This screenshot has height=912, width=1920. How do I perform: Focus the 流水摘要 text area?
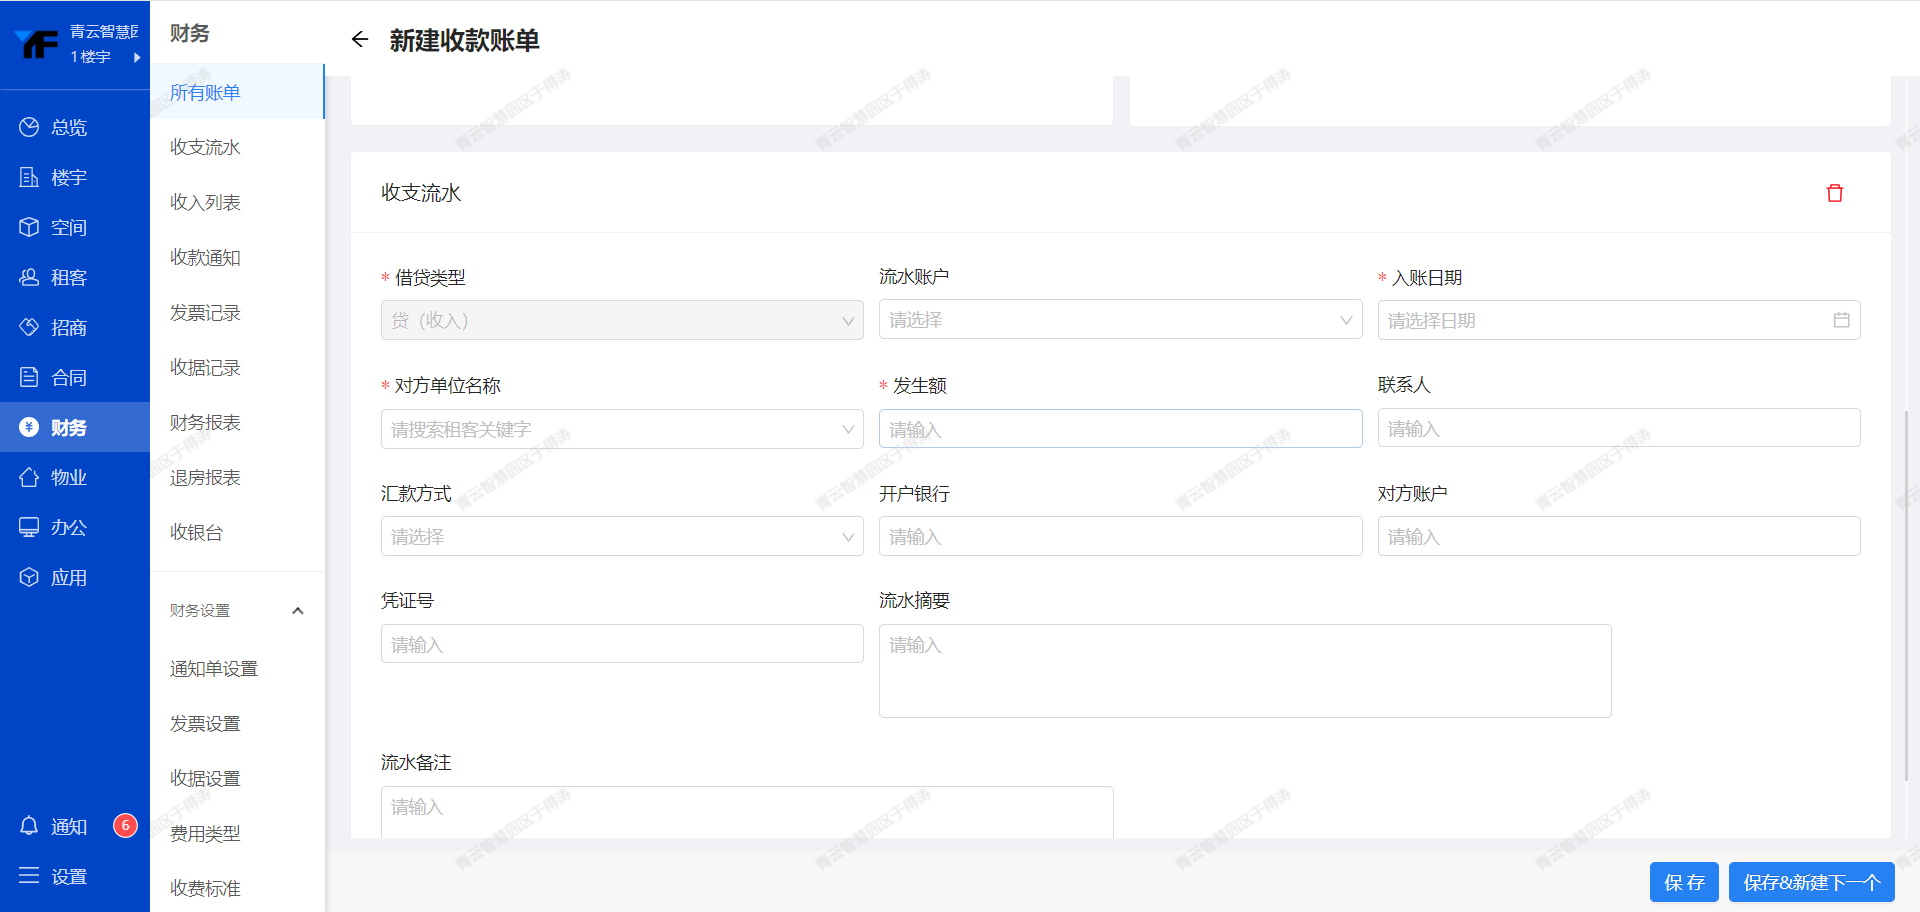(x=1244, y=671)
